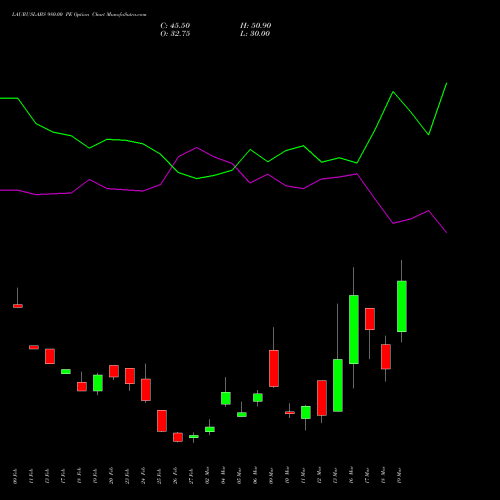Click the 11 Feb date label
Viewport: 500px width, 500px height.
31,476
